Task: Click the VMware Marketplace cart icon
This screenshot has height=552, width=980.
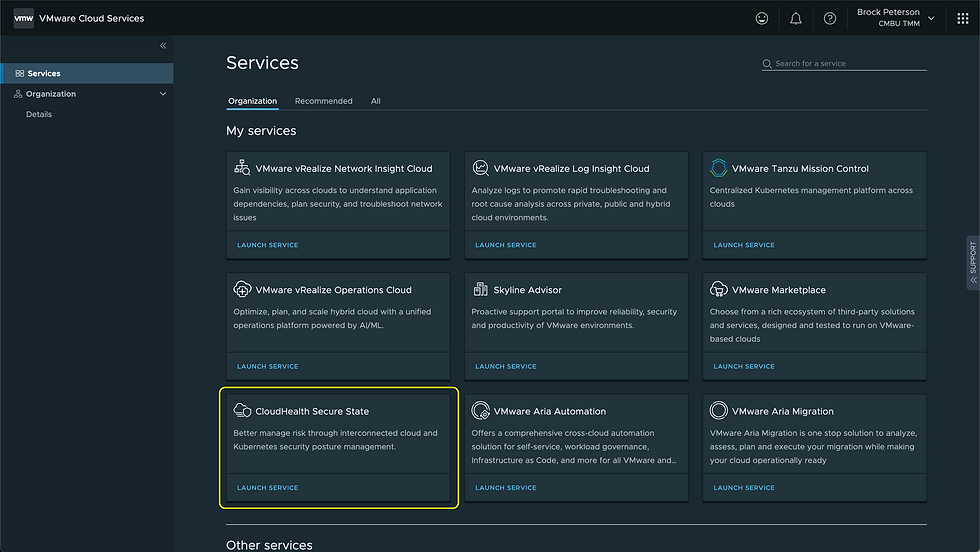Action: coord(718,289)
